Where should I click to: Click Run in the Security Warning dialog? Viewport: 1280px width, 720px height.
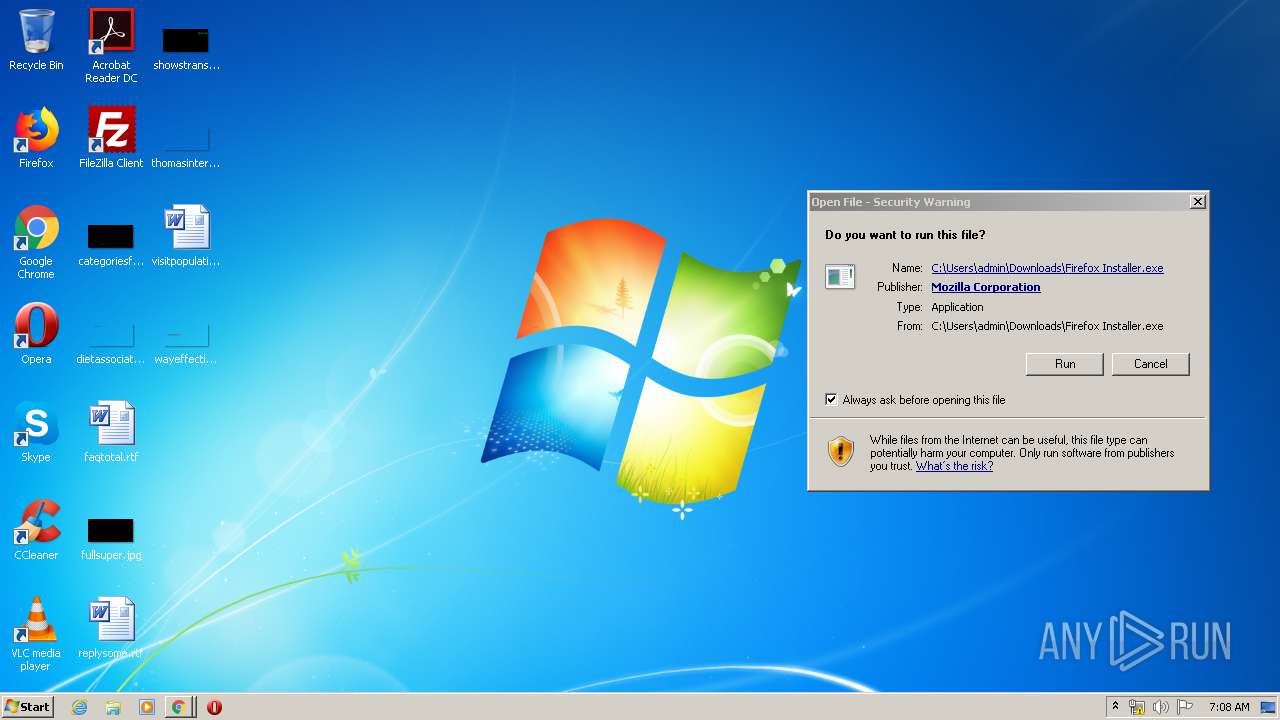point(1065,364)
